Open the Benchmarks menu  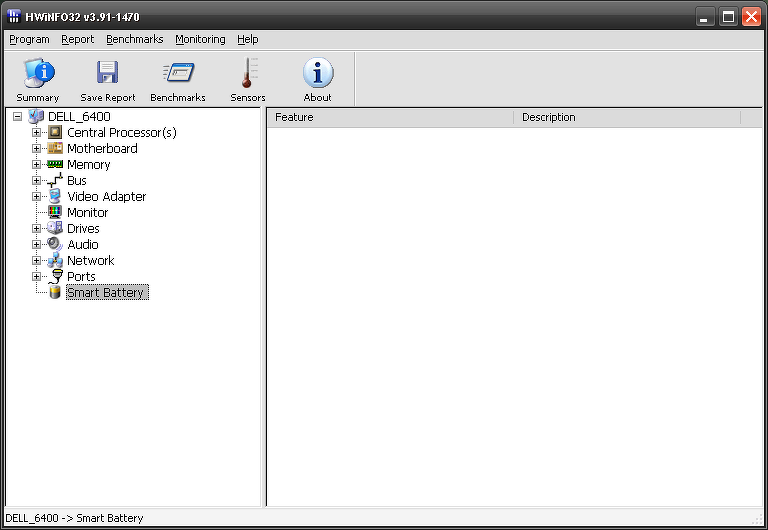tap(135, 40)
